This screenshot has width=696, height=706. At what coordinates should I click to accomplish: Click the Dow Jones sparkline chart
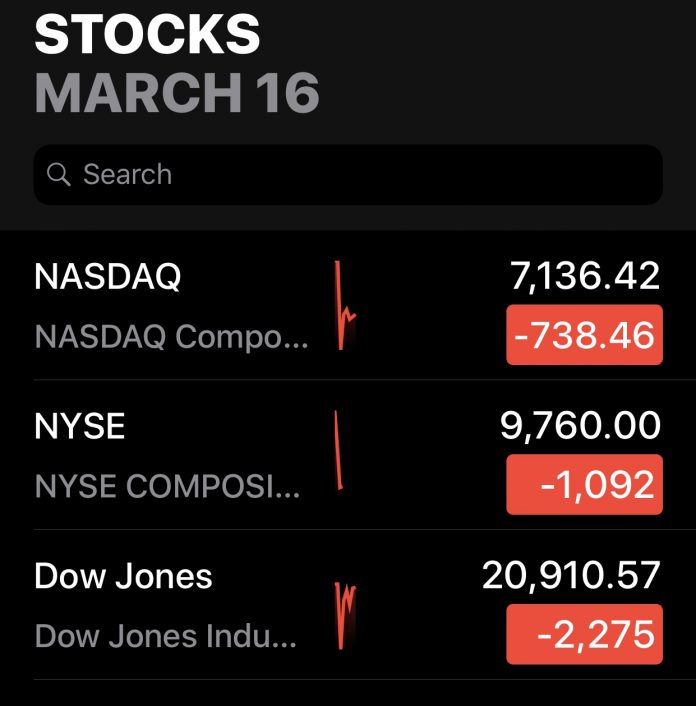point(346,612)
